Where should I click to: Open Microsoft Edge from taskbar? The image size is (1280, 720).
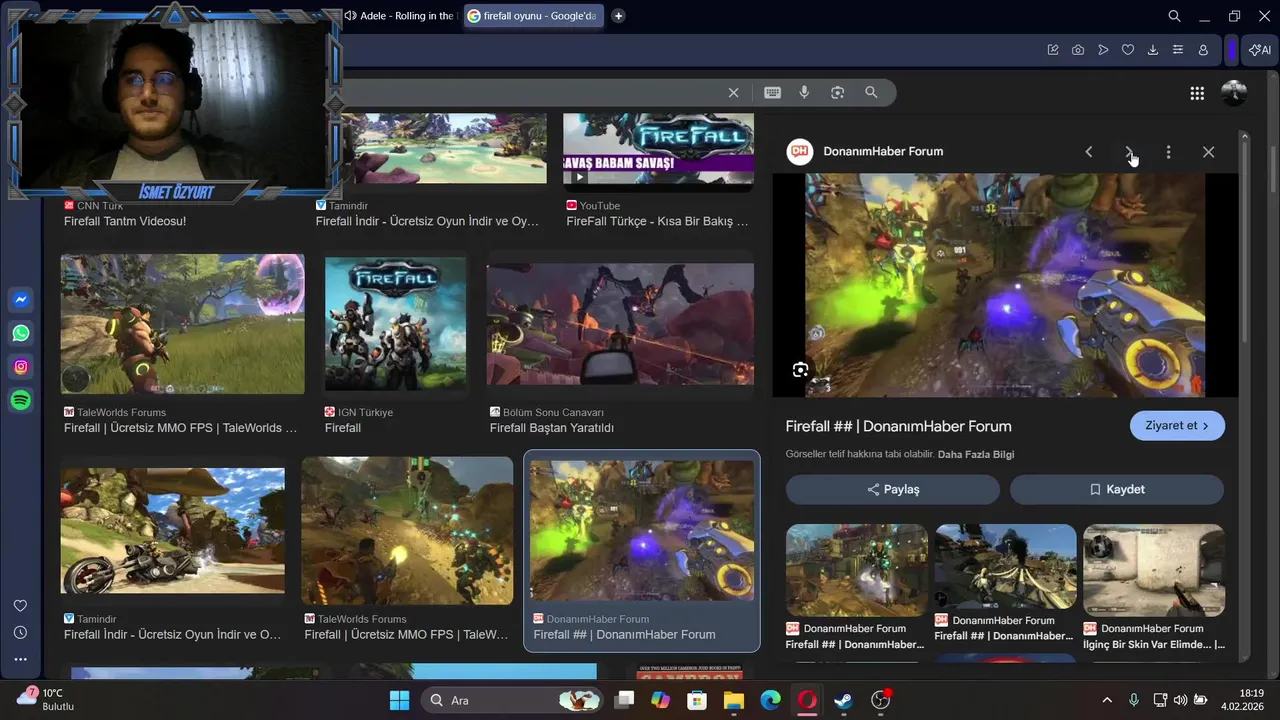point(770,700)
